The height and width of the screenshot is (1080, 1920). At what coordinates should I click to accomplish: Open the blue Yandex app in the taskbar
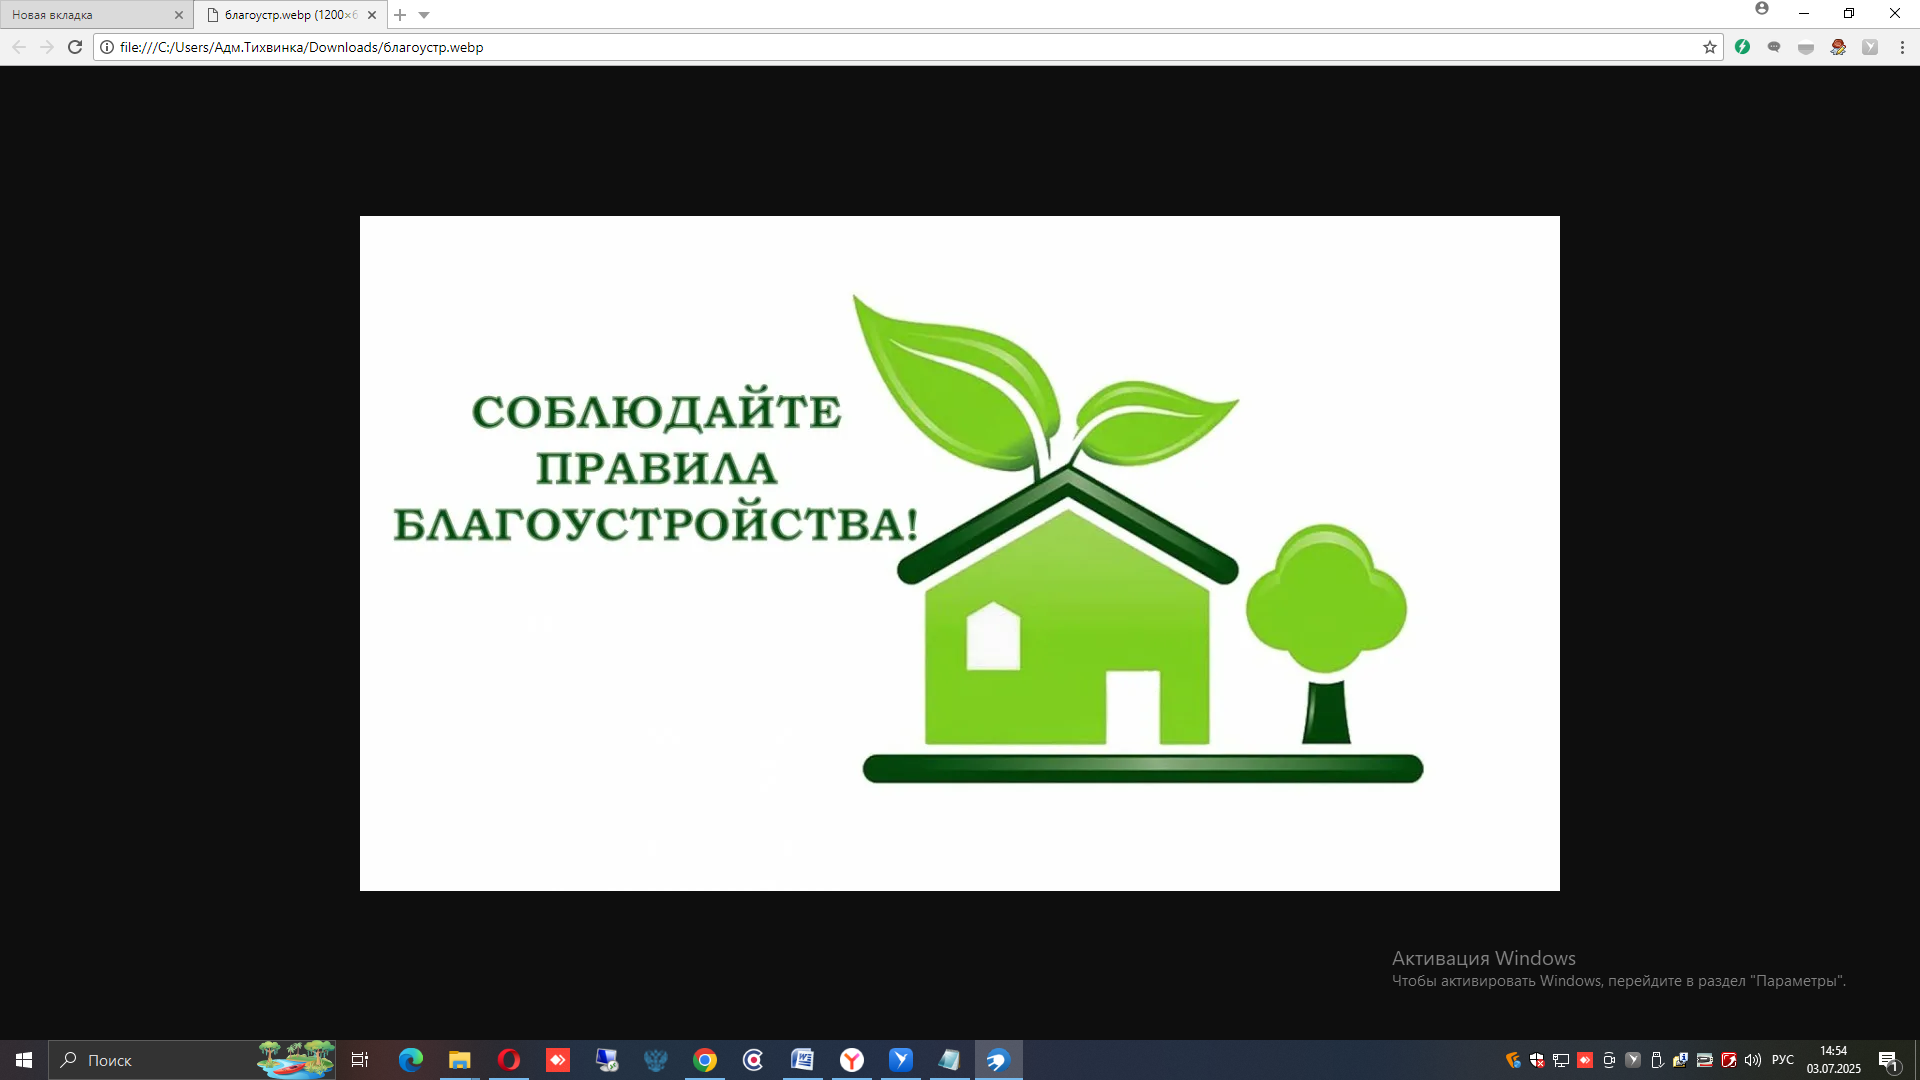click(x=901, y=1060)
